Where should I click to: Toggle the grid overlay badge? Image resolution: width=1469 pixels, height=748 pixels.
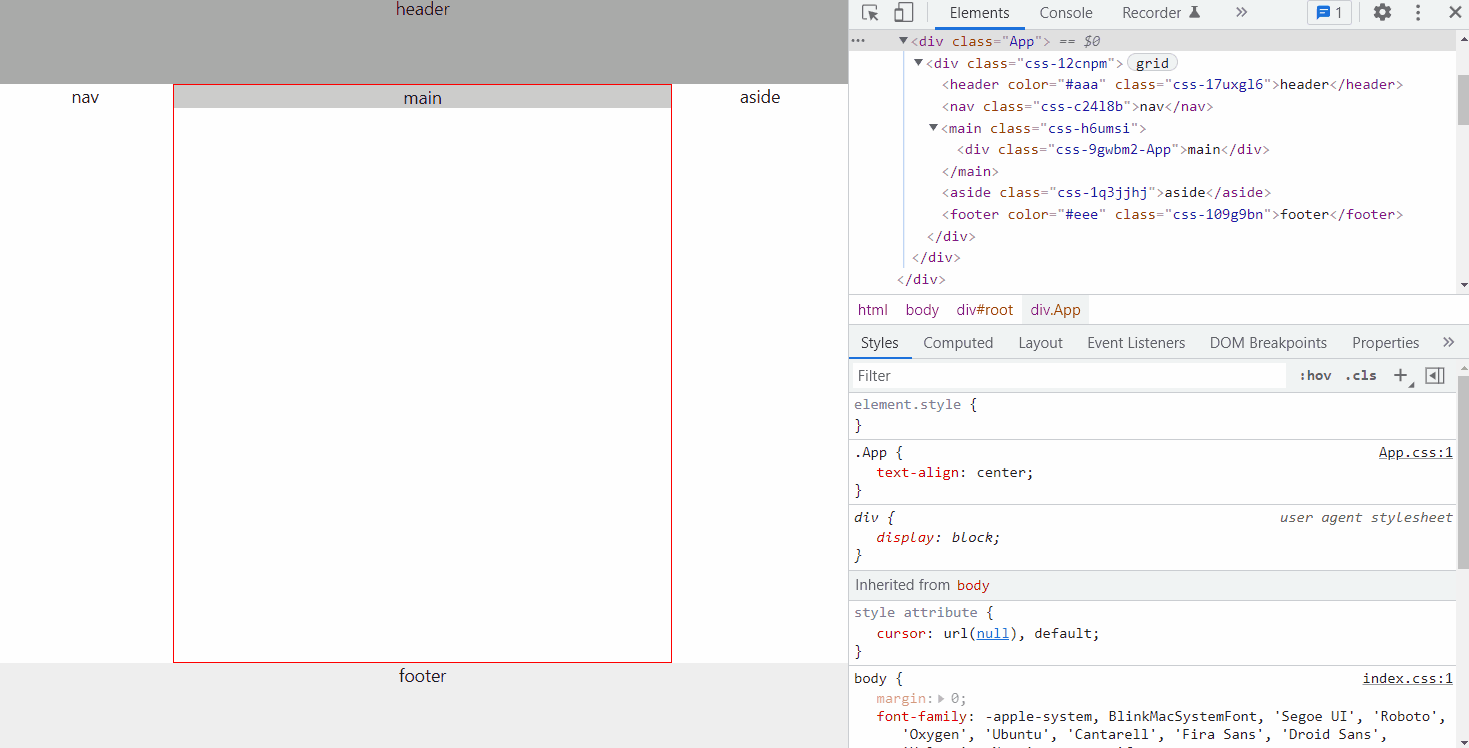pyautogui.click(x=1152, y=62)
